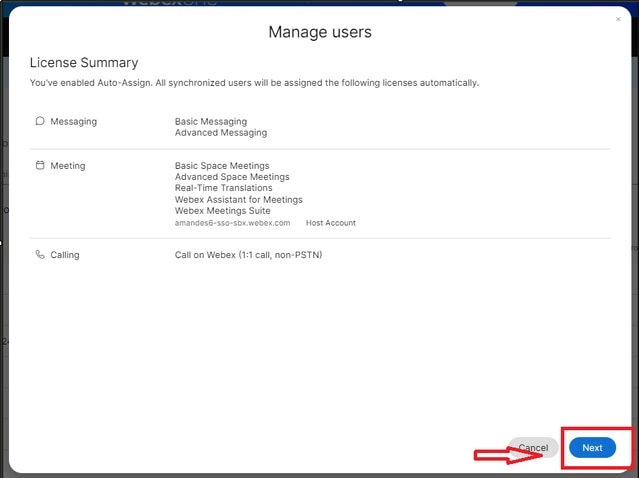Viewport: 639px width, 478px height.
Task: Click the Cancel button
Action: (533, 447)
